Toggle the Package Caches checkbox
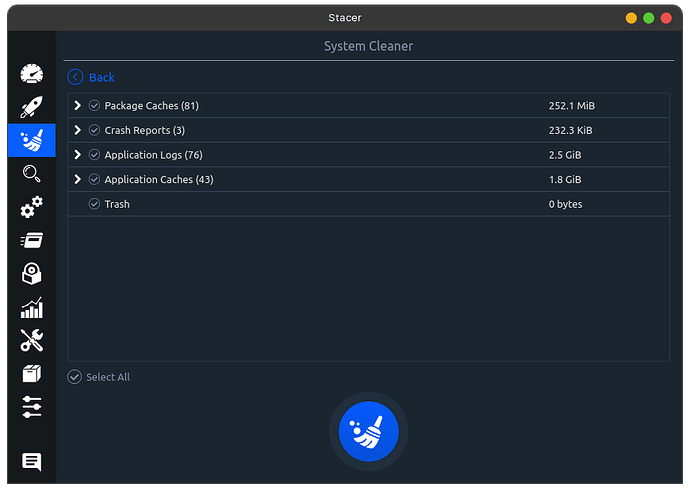The image size is (690, 491). (x=94, y=106)
